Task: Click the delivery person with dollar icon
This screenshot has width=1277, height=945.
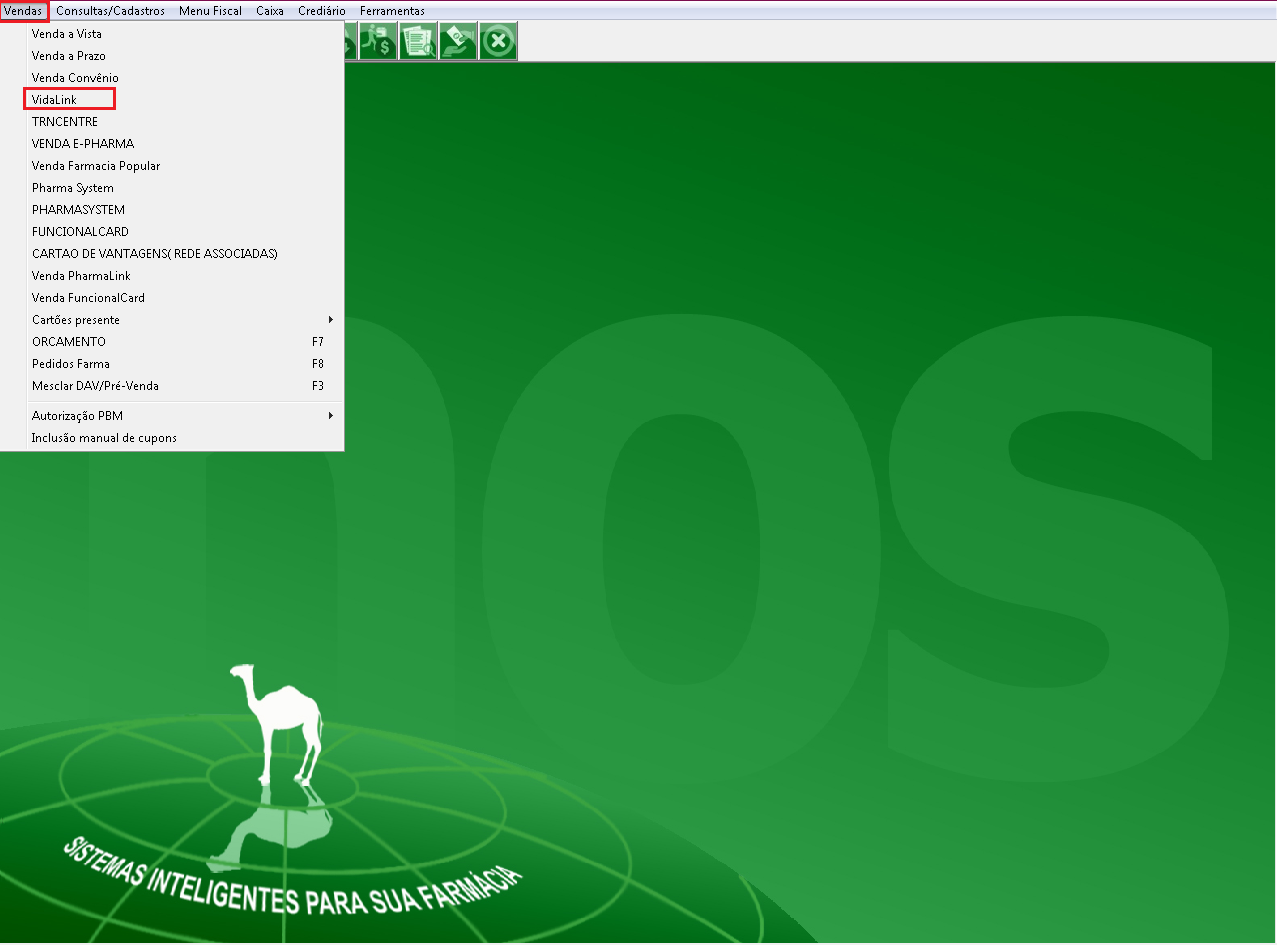Action: [378, 42]
